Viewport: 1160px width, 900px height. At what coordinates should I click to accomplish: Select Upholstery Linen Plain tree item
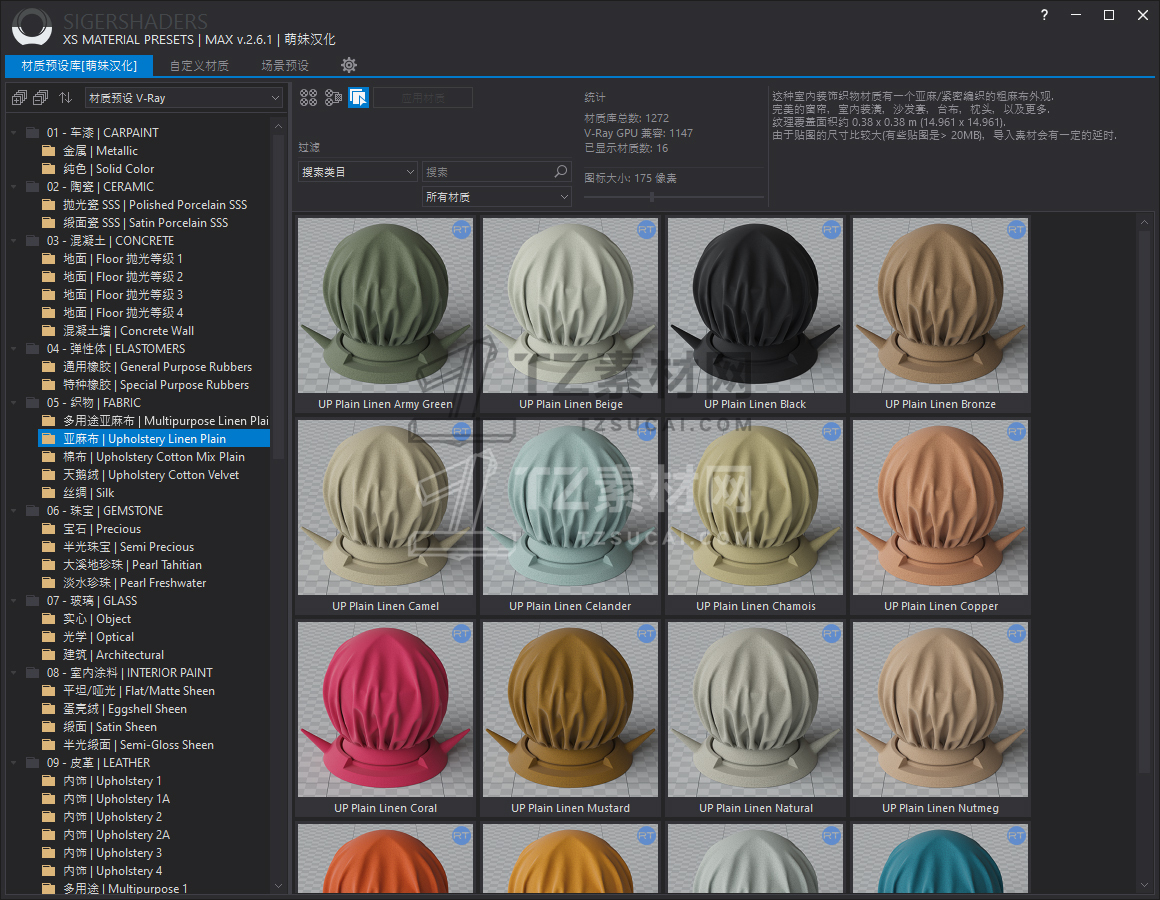[x=154, y=439]
